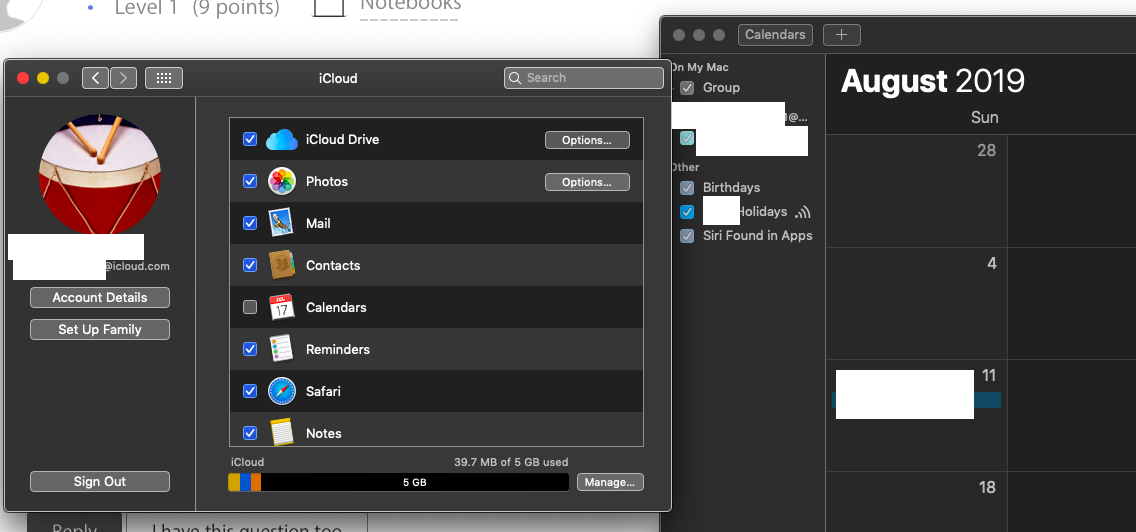The image size is (1136, 532).
Task: Click the yellow segment of storage bar
Action: coord(234,482)
